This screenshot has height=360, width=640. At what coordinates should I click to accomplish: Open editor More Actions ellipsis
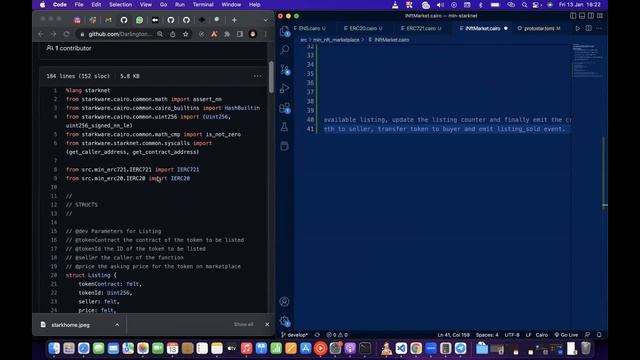point(599,28)
